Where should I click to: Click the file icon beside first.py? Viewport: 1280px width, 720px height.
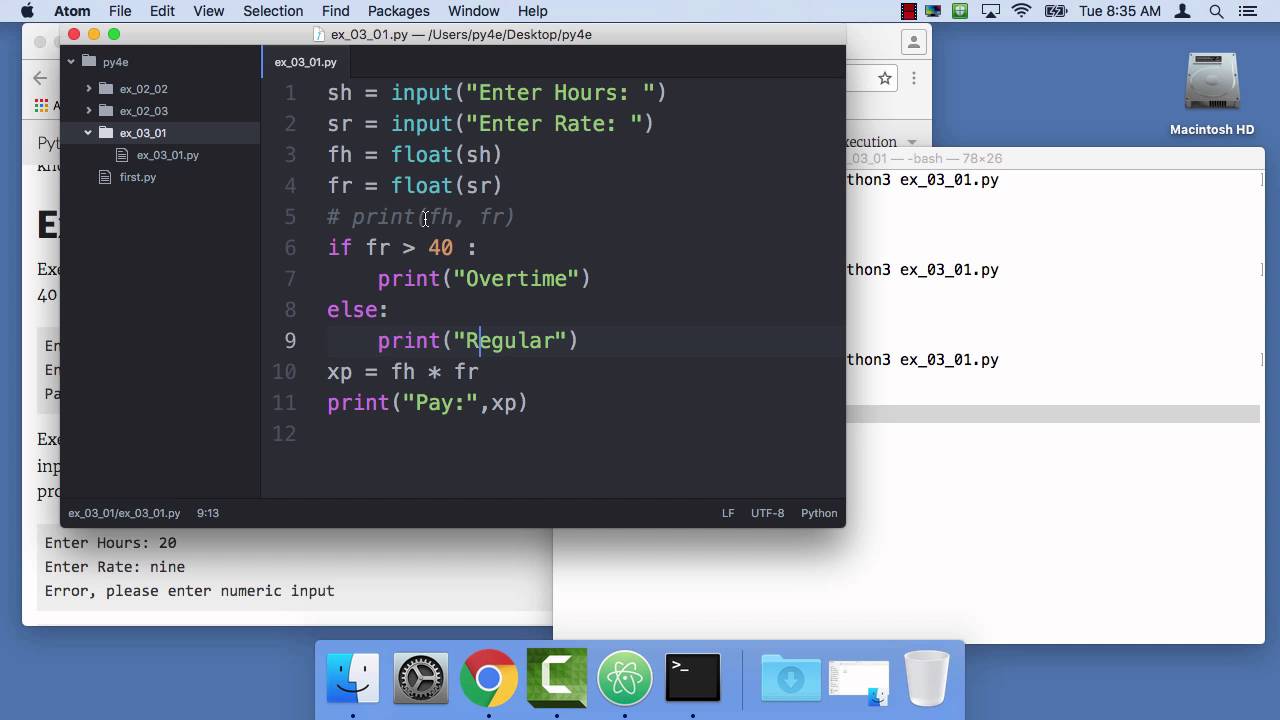105,177
